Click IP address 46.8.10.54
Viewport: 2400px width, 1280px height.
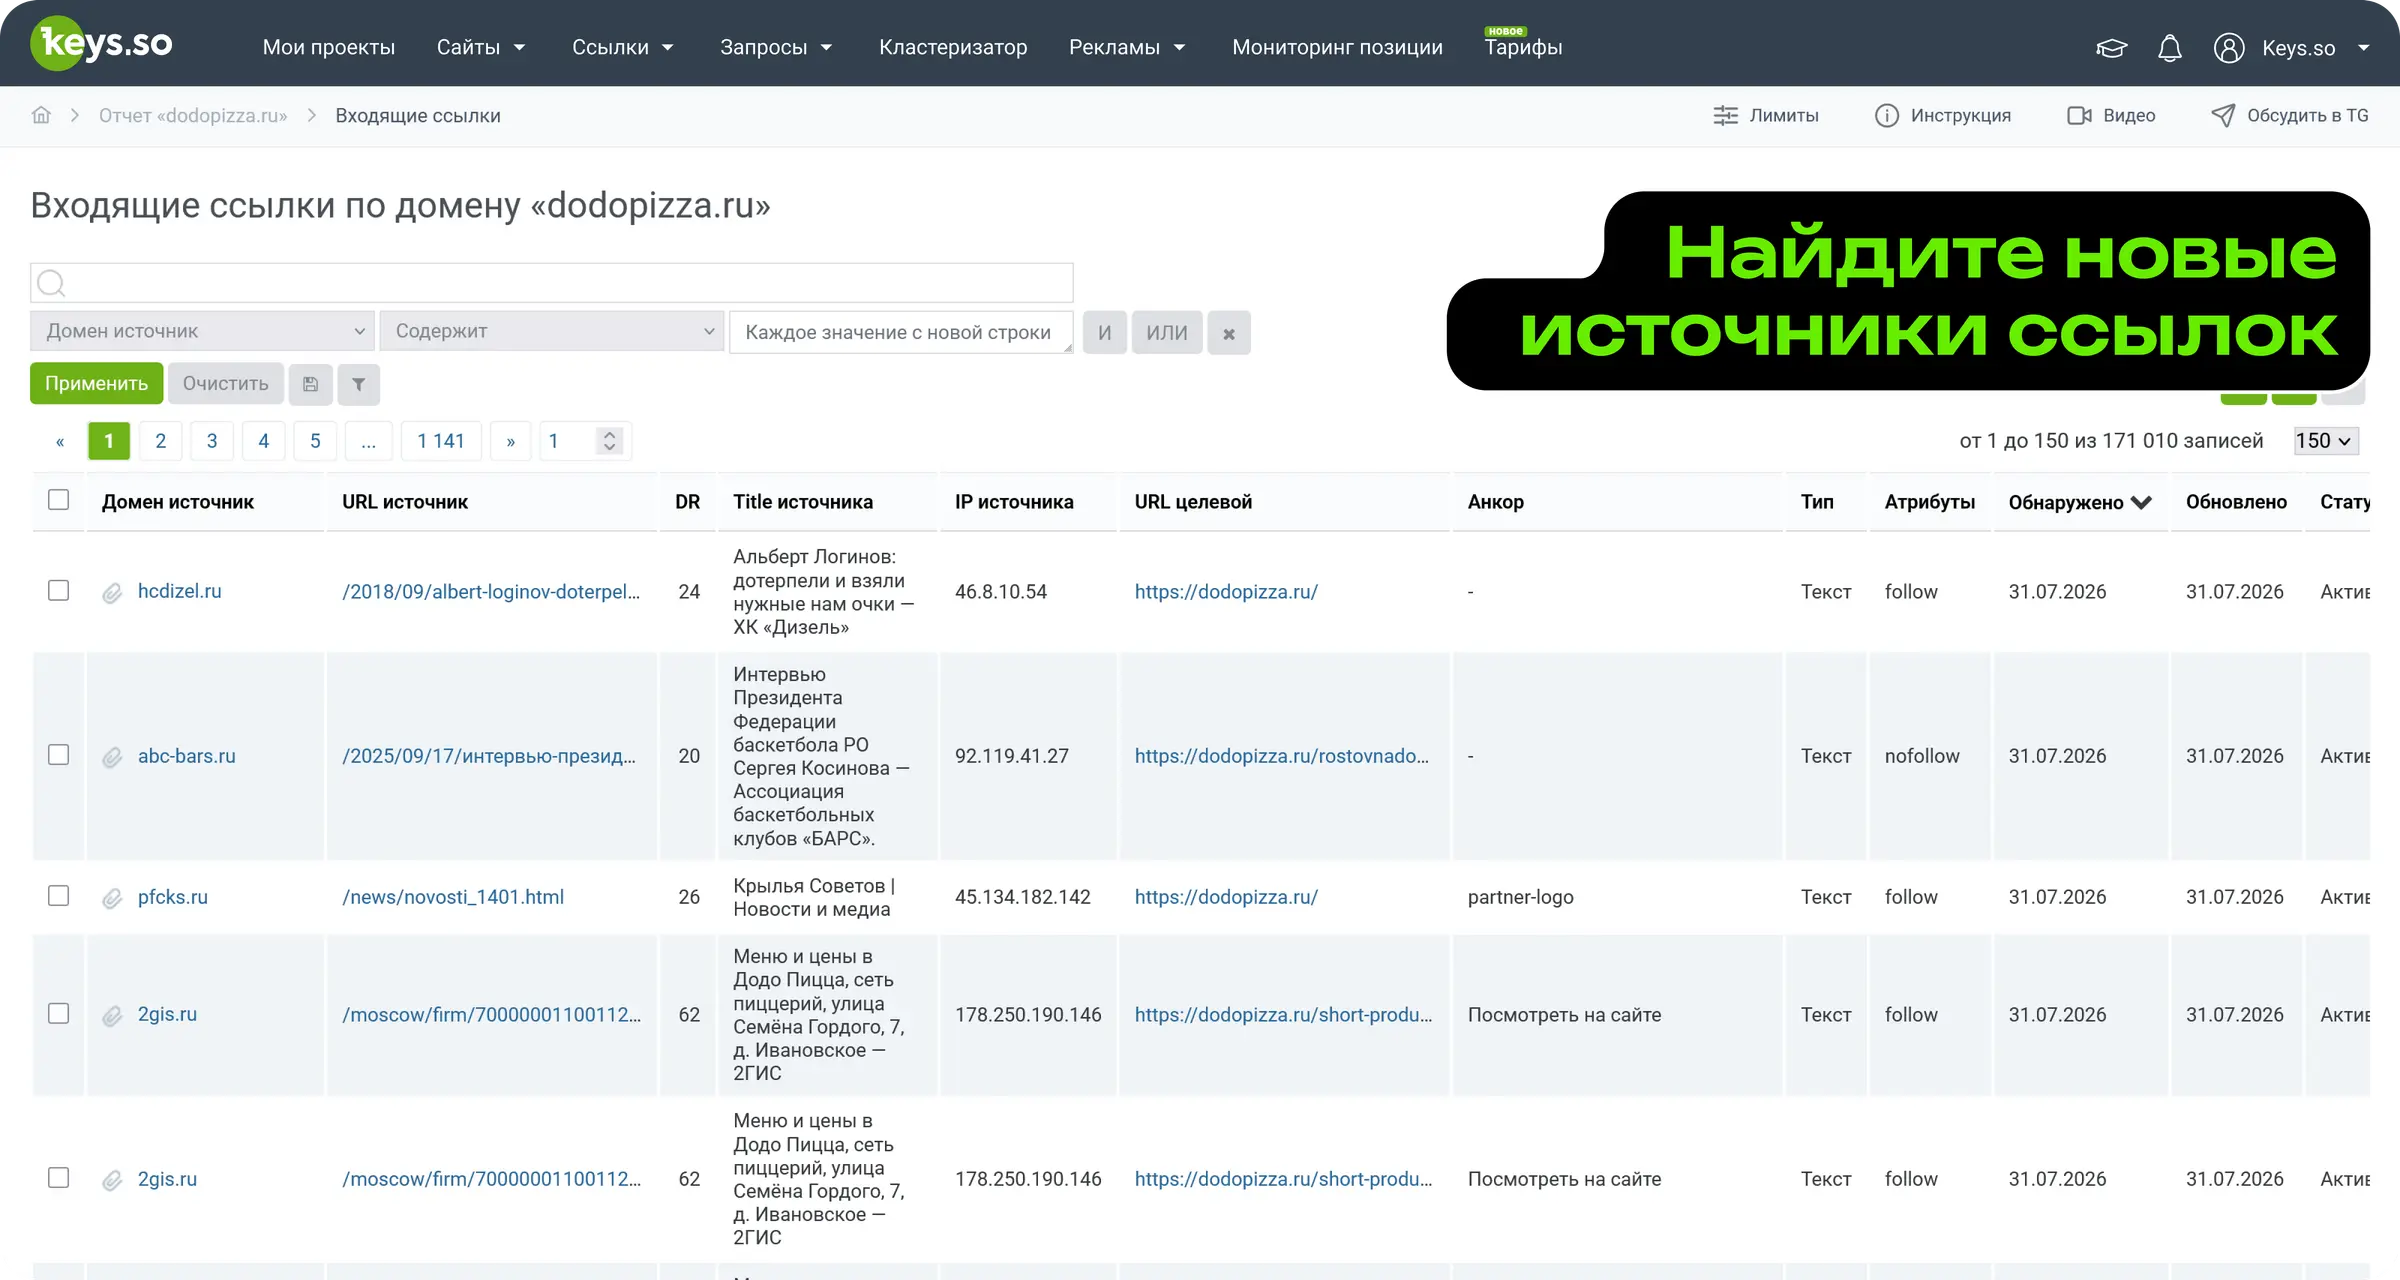tap(1001, 592)
